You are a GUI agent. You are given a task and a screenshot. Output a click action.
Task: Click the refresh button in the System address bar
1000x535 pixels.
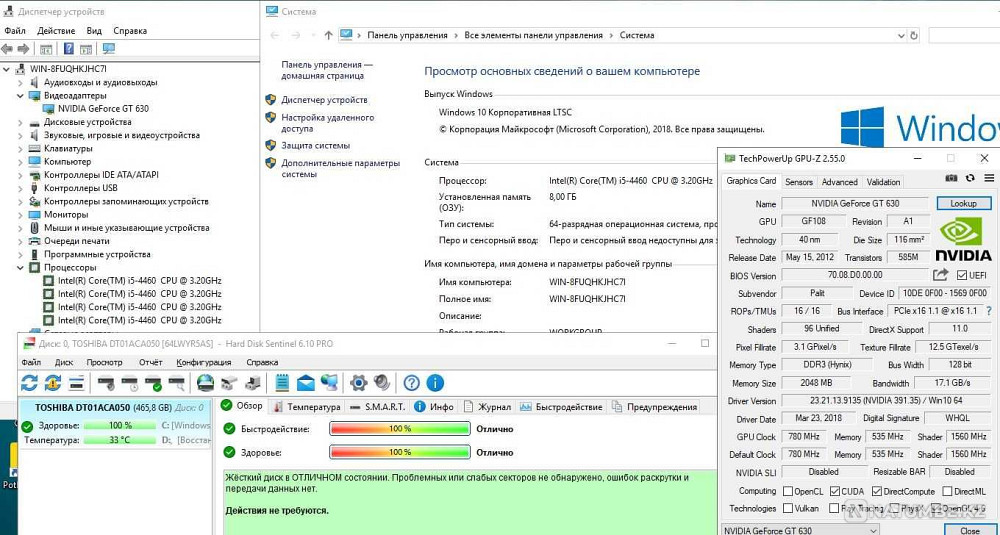tap(914, 36)
